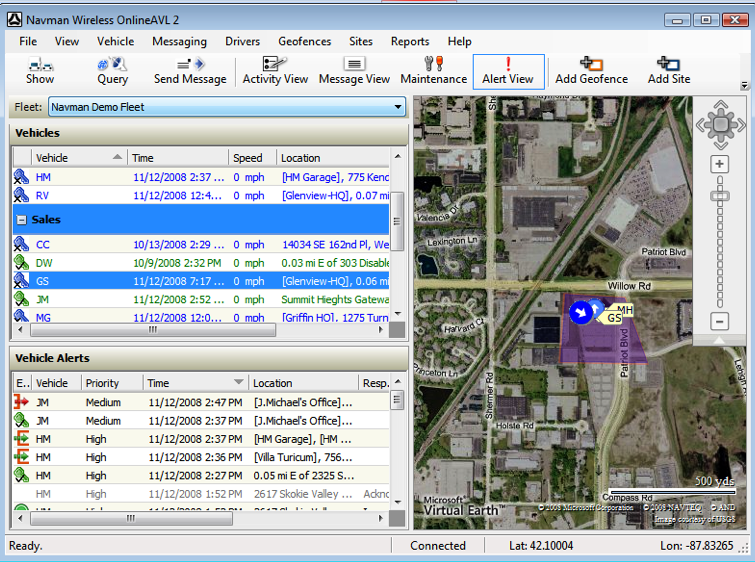Image resolution: width=755 pixels, height=562 pixels.
Task: Select the MG vehicle row
Action: [x=201, y=317]
